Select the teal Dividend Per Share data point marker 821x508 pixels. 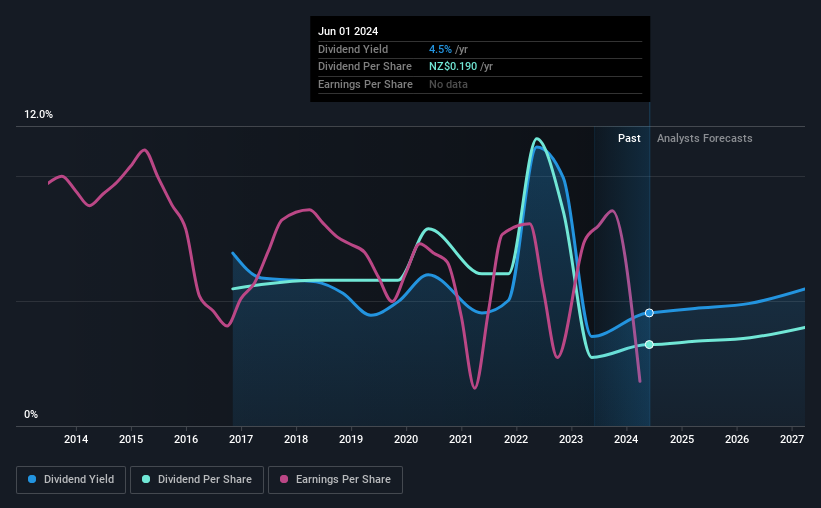(649, 345)
